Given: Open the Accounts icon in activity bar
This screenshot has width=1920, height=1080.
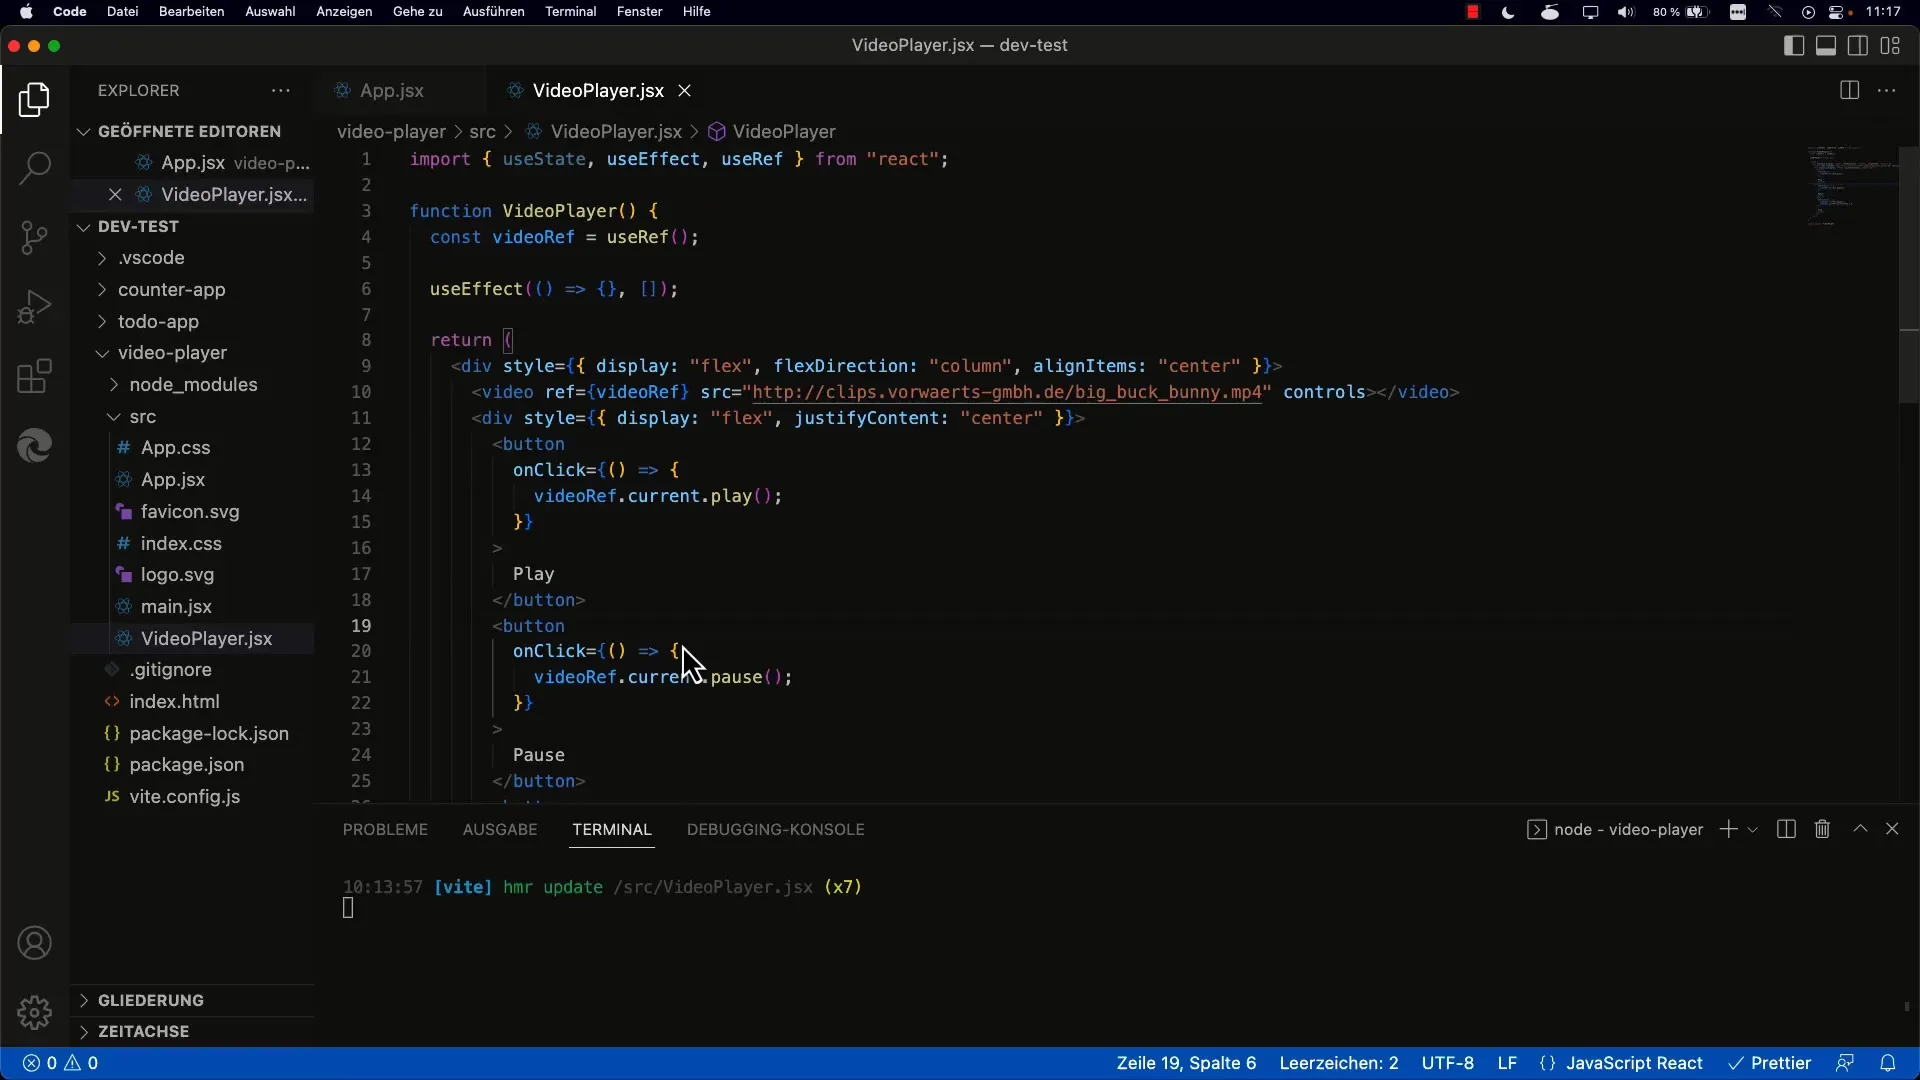Looking at the screenshot, I should [34, 943].
